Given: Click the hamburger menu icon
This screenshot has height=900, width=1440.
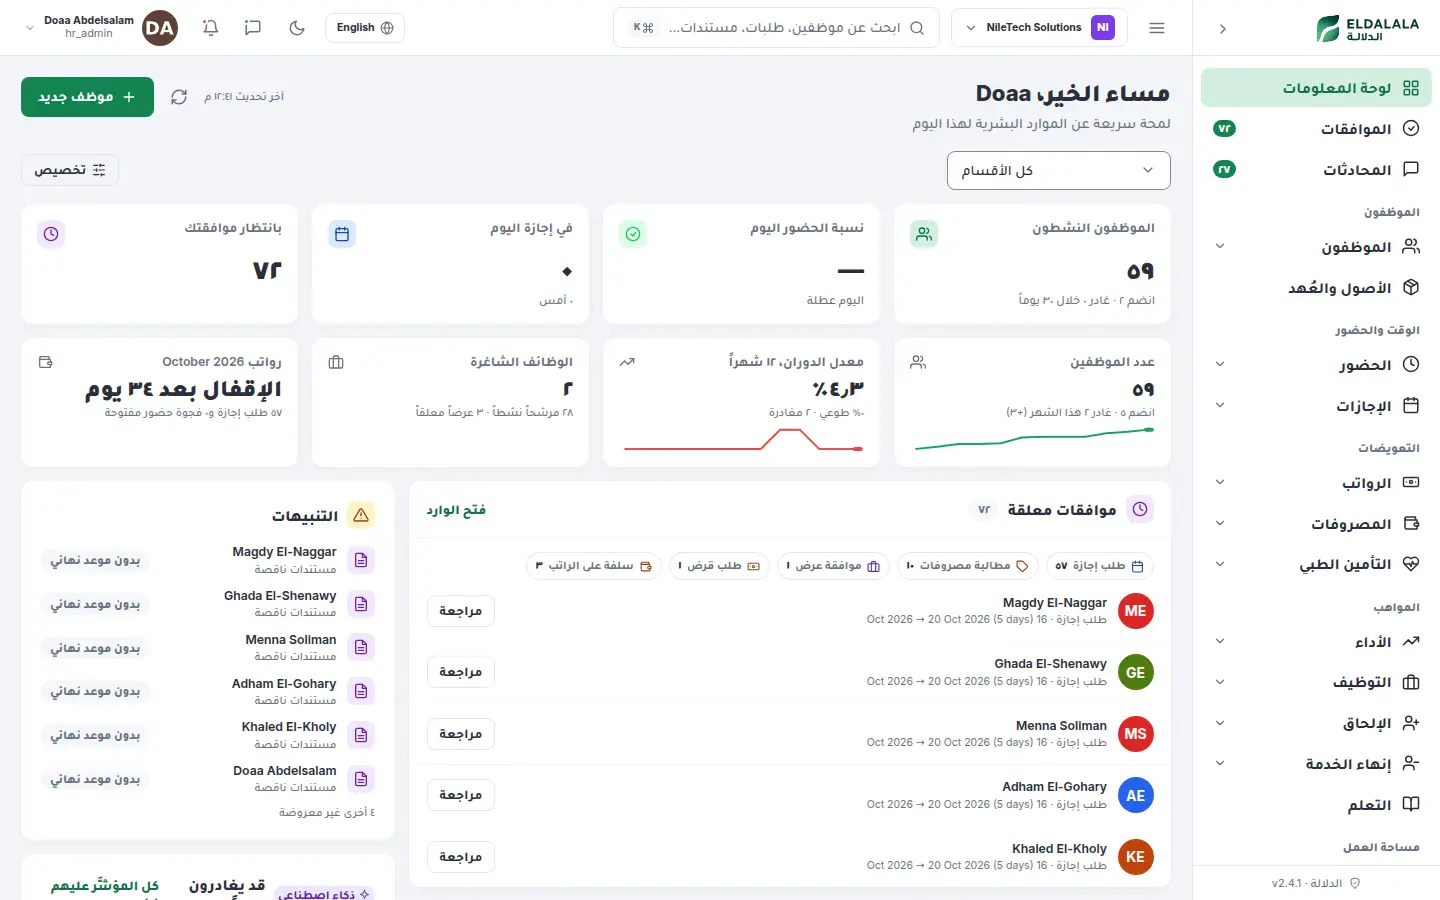Looking at the screenshot, I should (x=1157, y=28).
